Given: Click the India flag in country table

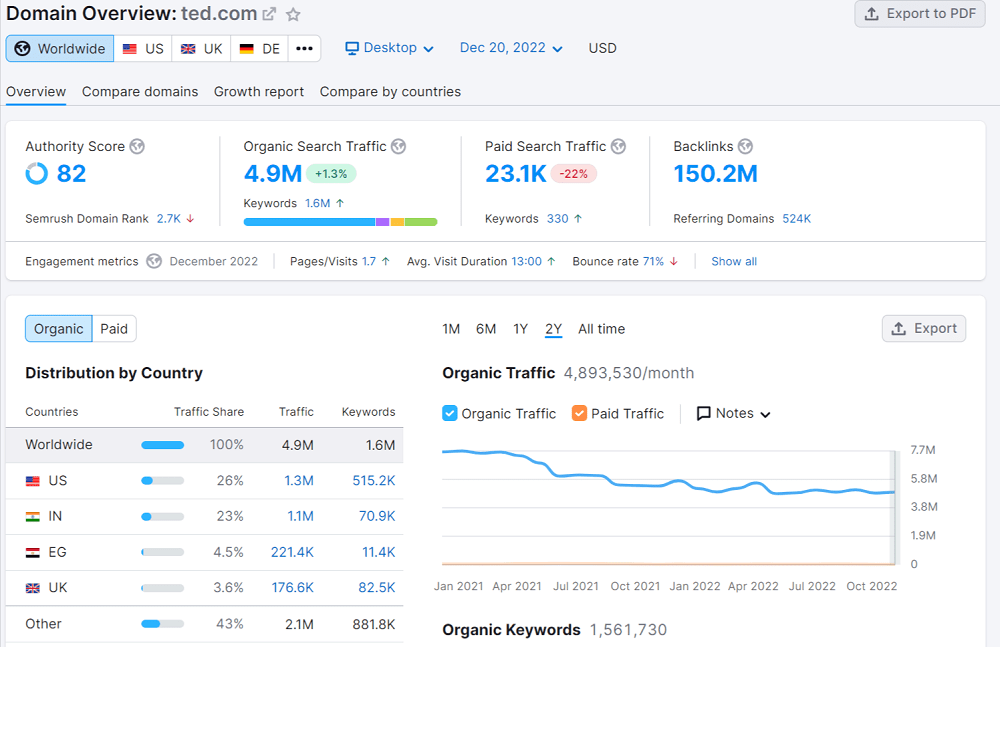Looking at the screenshot, I should click(x=33, y=517).
